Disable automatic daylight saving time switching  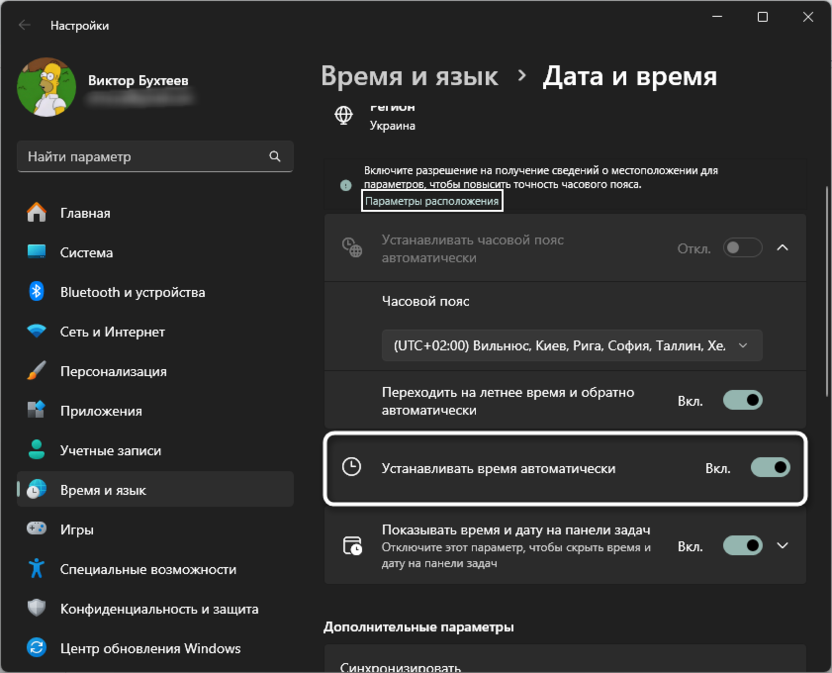[742, 399]
